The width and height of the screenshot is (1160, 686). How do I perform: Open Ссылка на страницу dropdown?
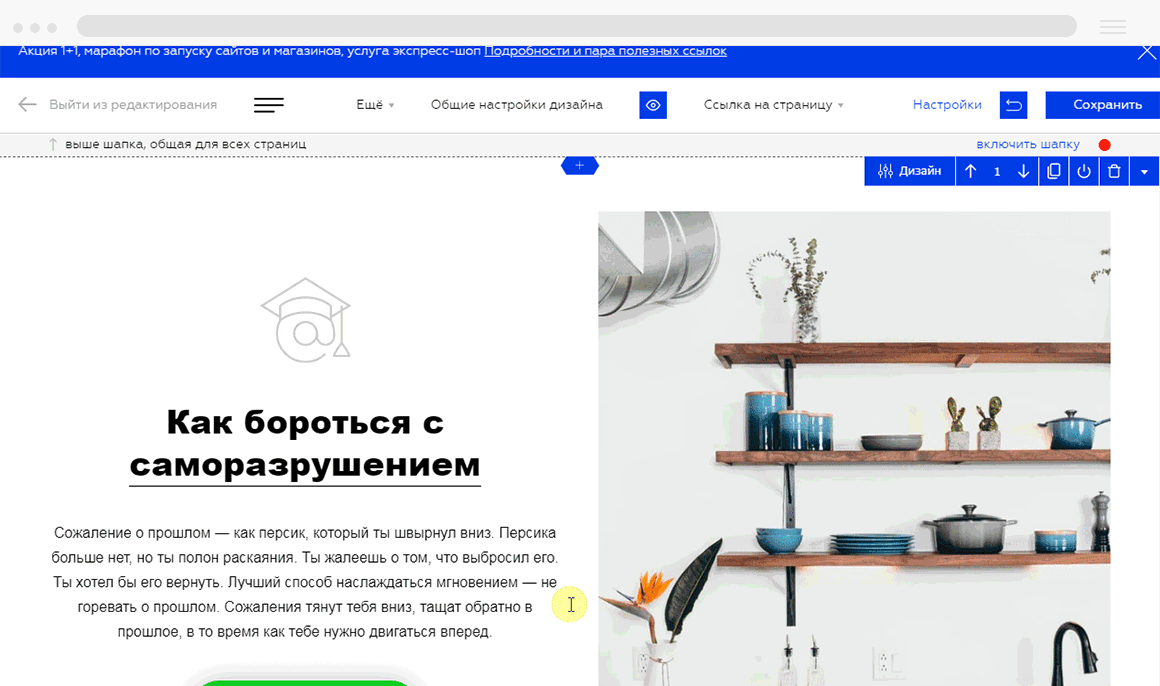pos(773,105)
